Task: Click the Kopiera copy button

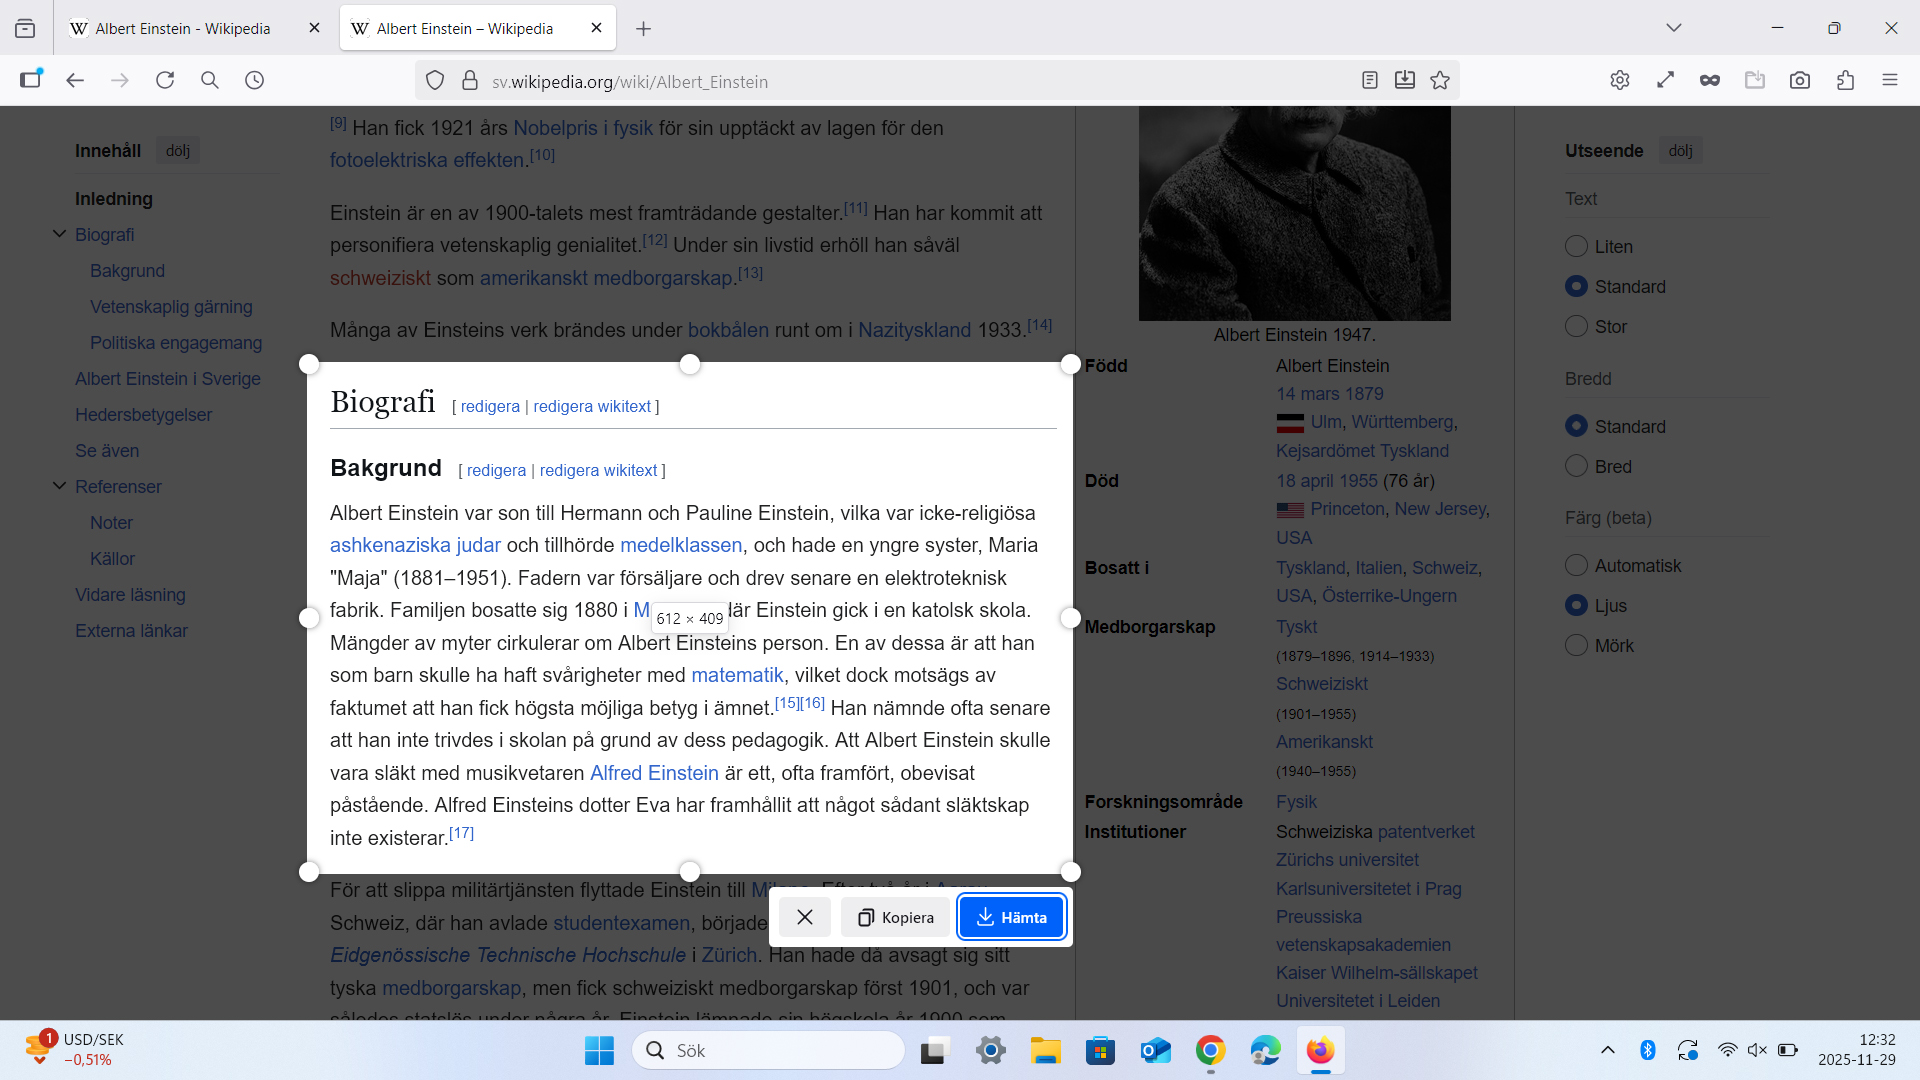Action: [895, 917]
